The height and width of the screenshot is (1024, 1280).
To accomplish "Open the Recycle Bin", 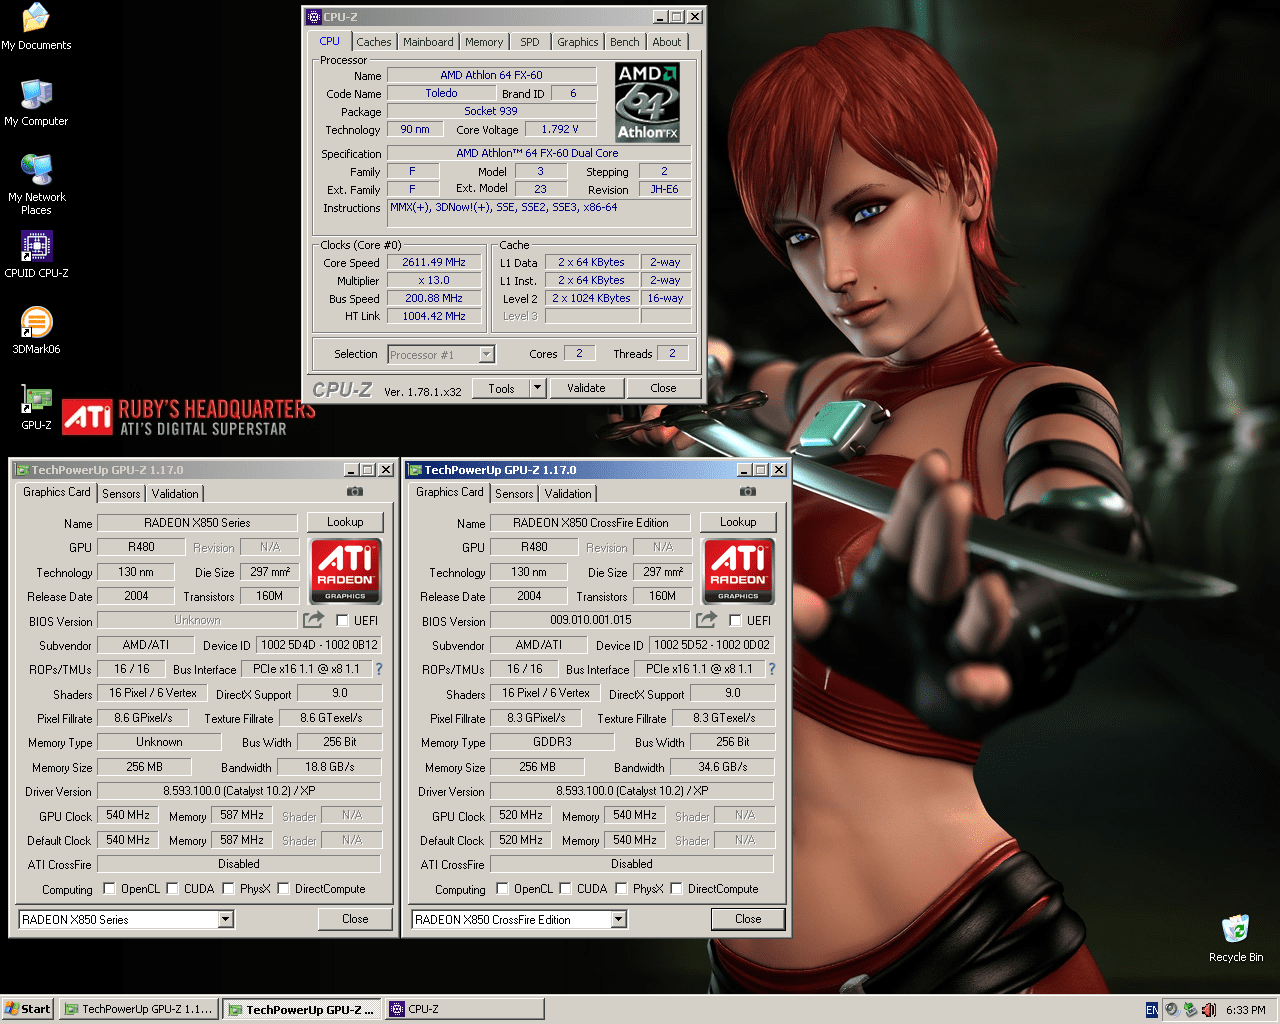I will point(1236,938).
